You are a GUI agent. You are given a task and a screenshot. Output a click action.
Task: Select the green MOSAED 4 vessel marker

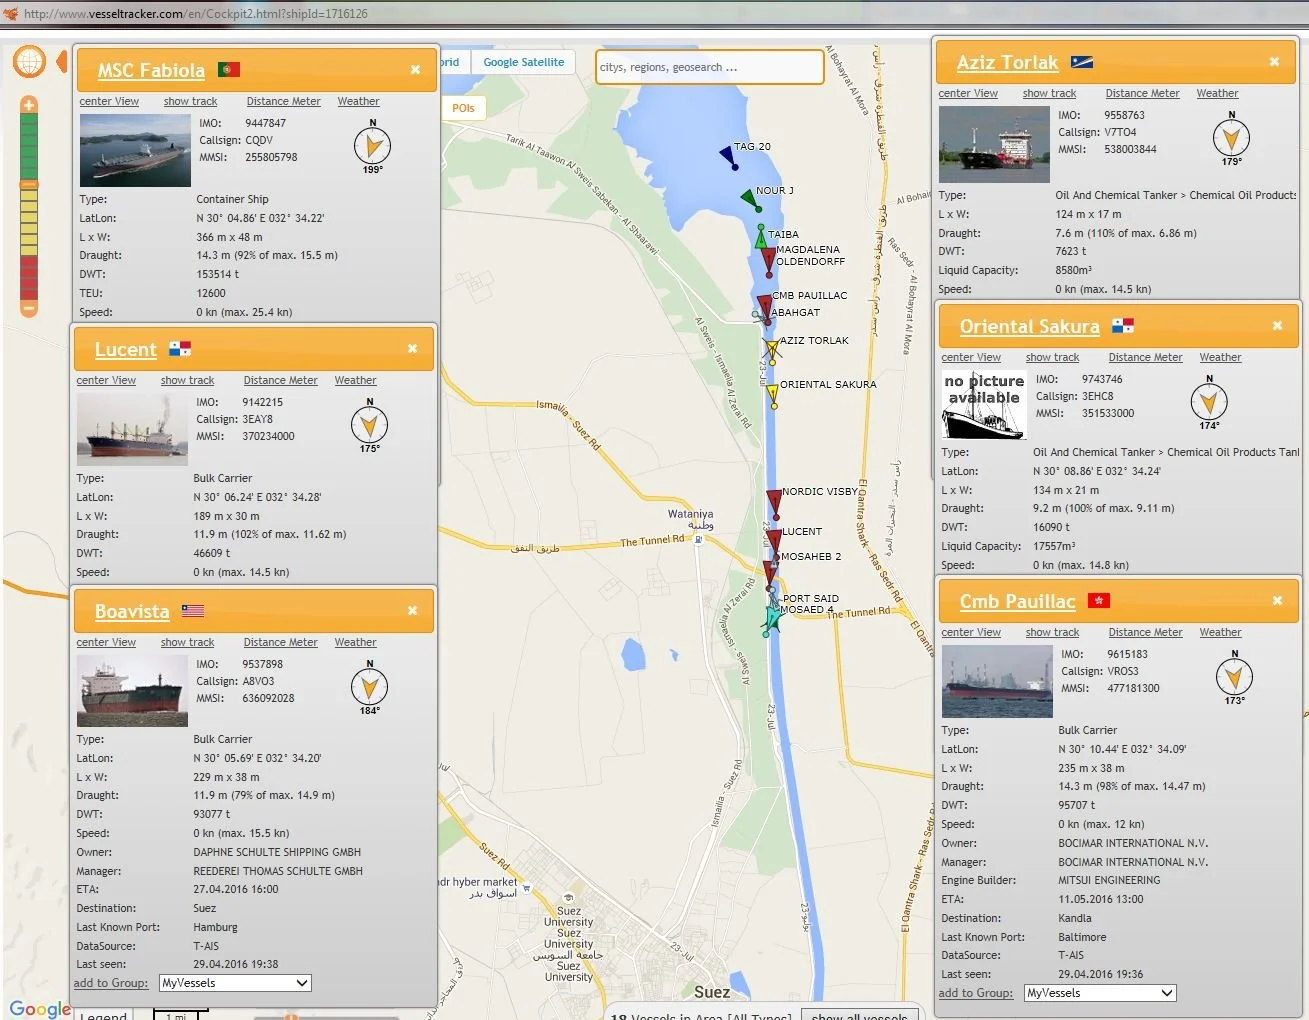[772, 615]
